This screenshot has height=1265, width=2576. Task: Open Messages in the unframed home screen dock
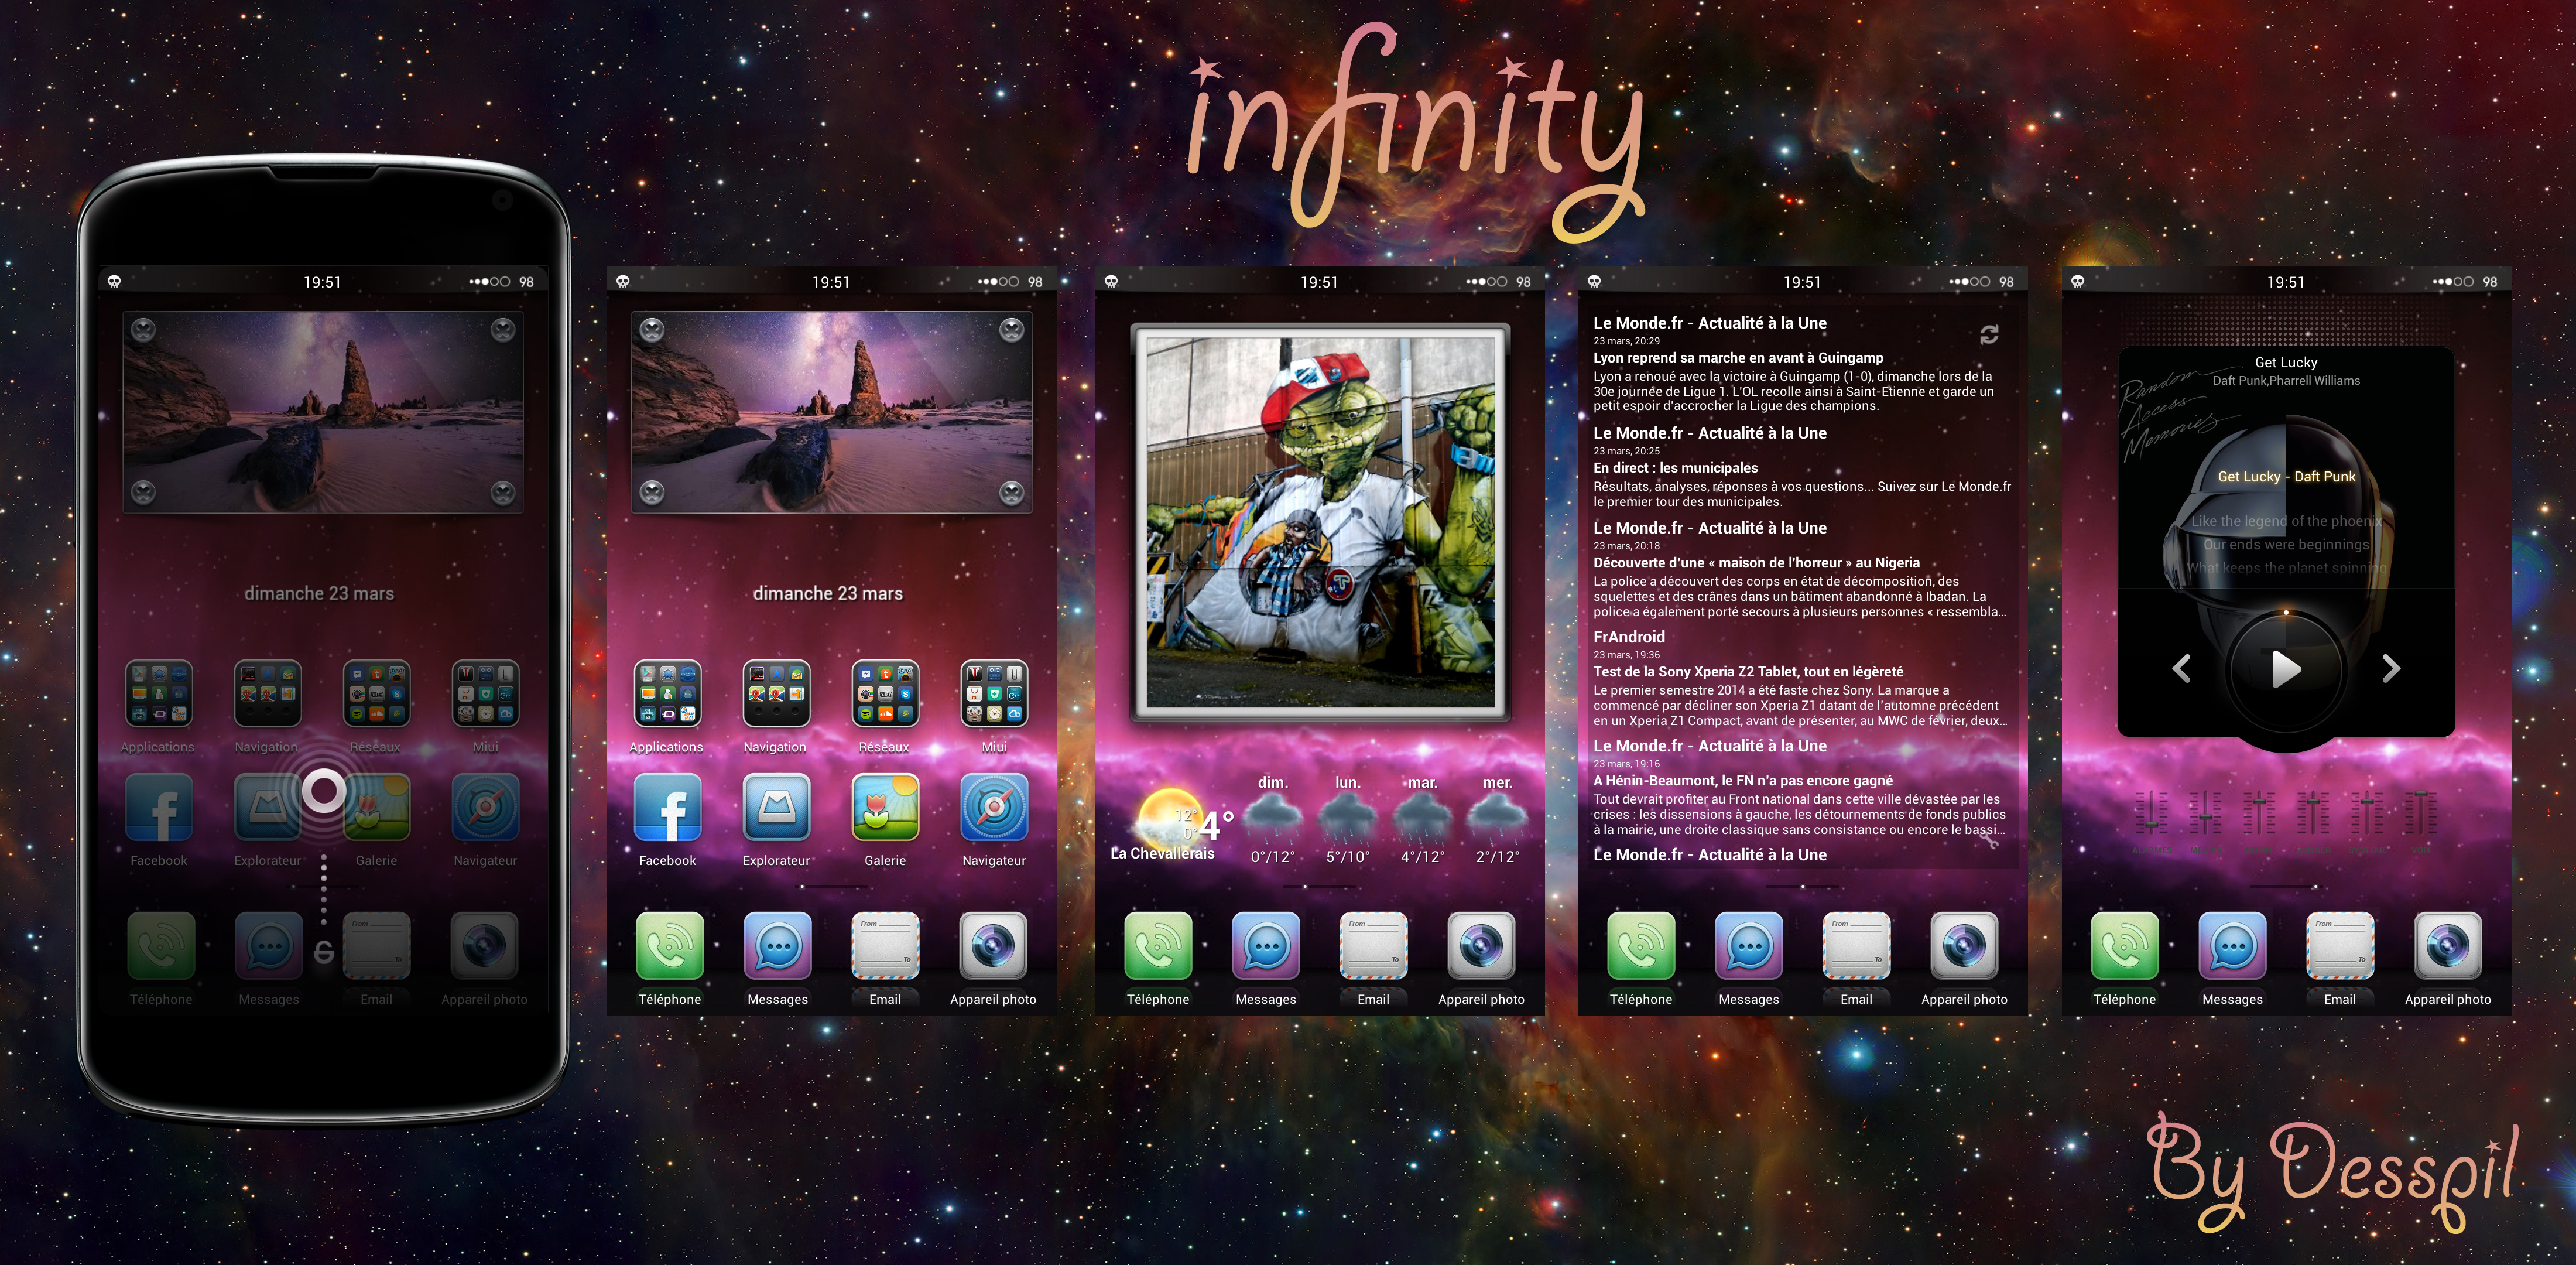click(x=778, y=945)
